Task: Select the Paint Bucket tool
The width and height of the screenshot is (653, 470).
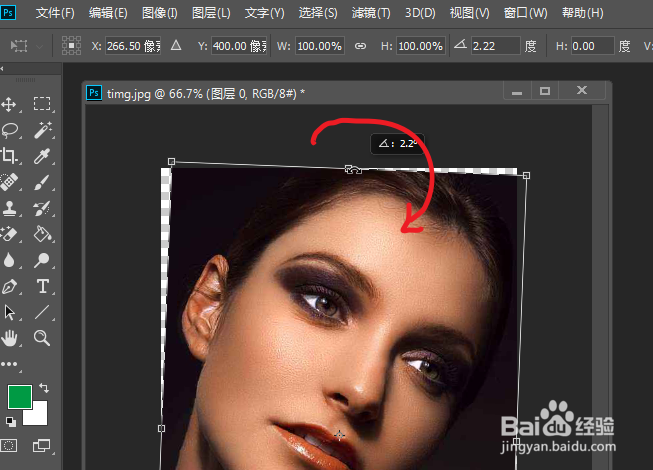Action: (x=42, y=234)
